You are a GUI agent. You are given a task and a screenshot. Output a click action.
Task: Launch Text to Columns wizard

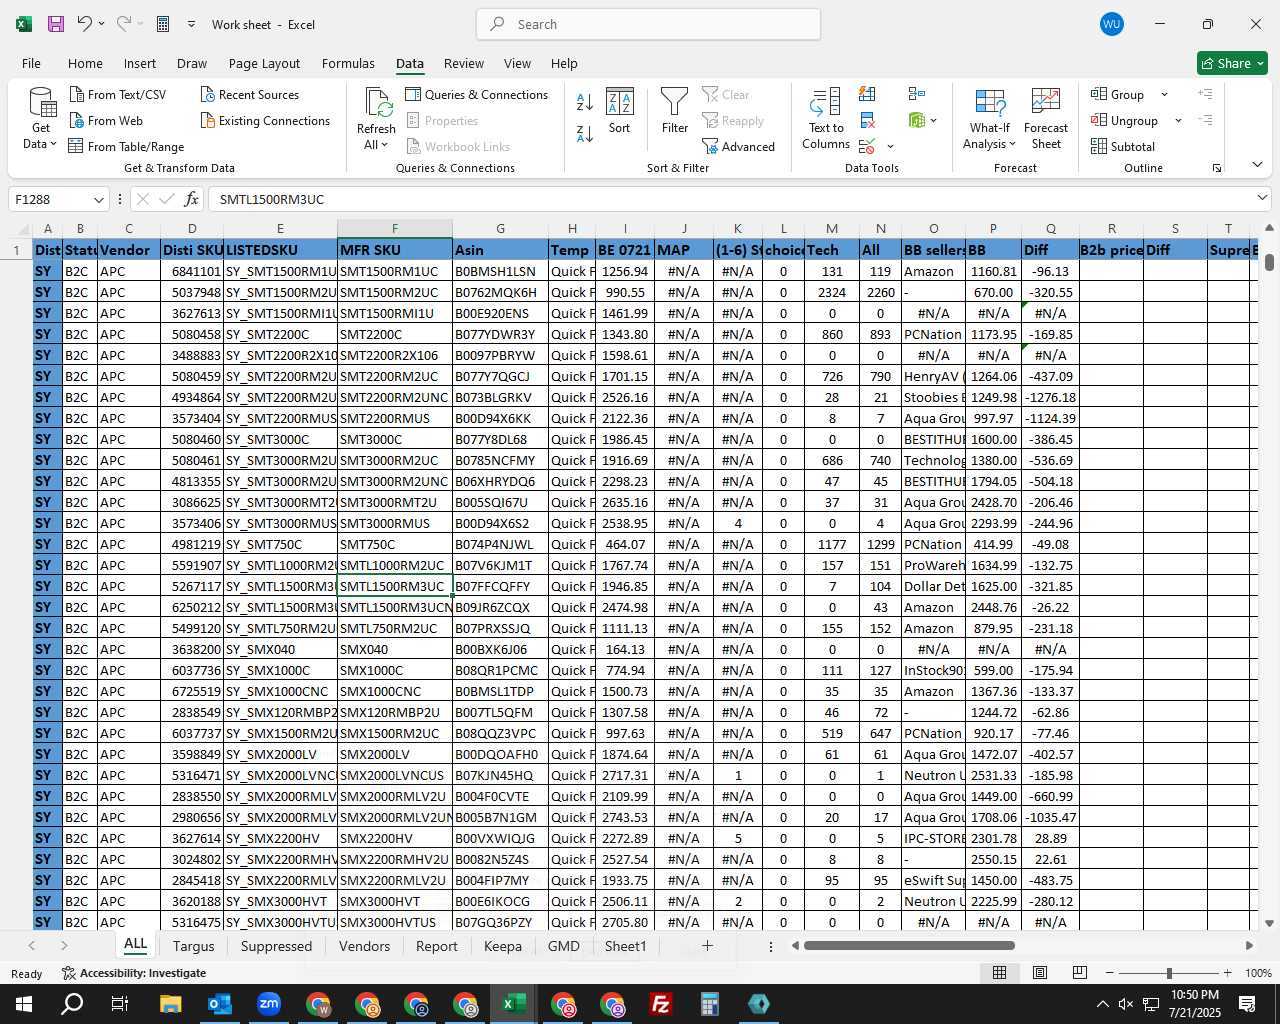(826, 118)
